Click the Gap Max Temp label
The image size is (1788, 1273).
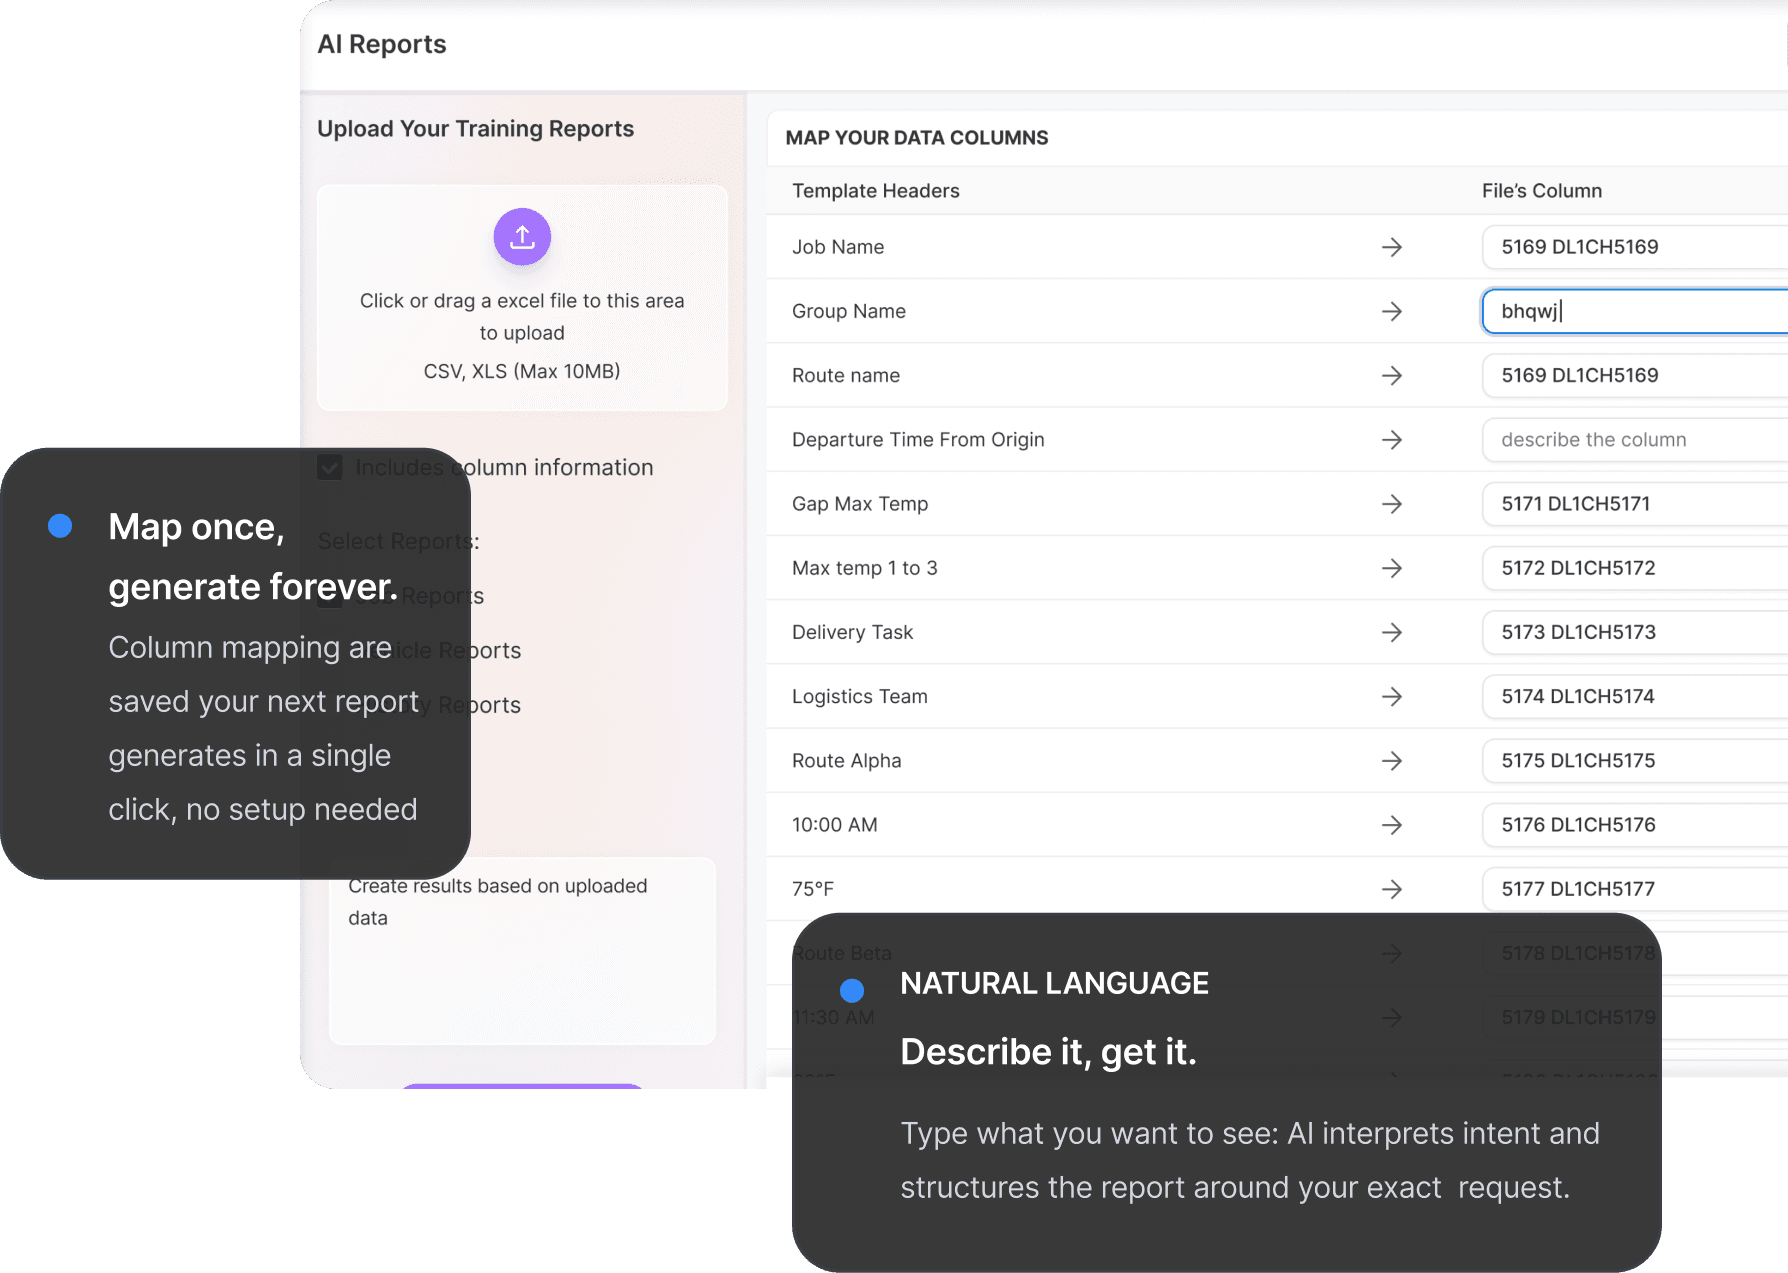(860, 504)
